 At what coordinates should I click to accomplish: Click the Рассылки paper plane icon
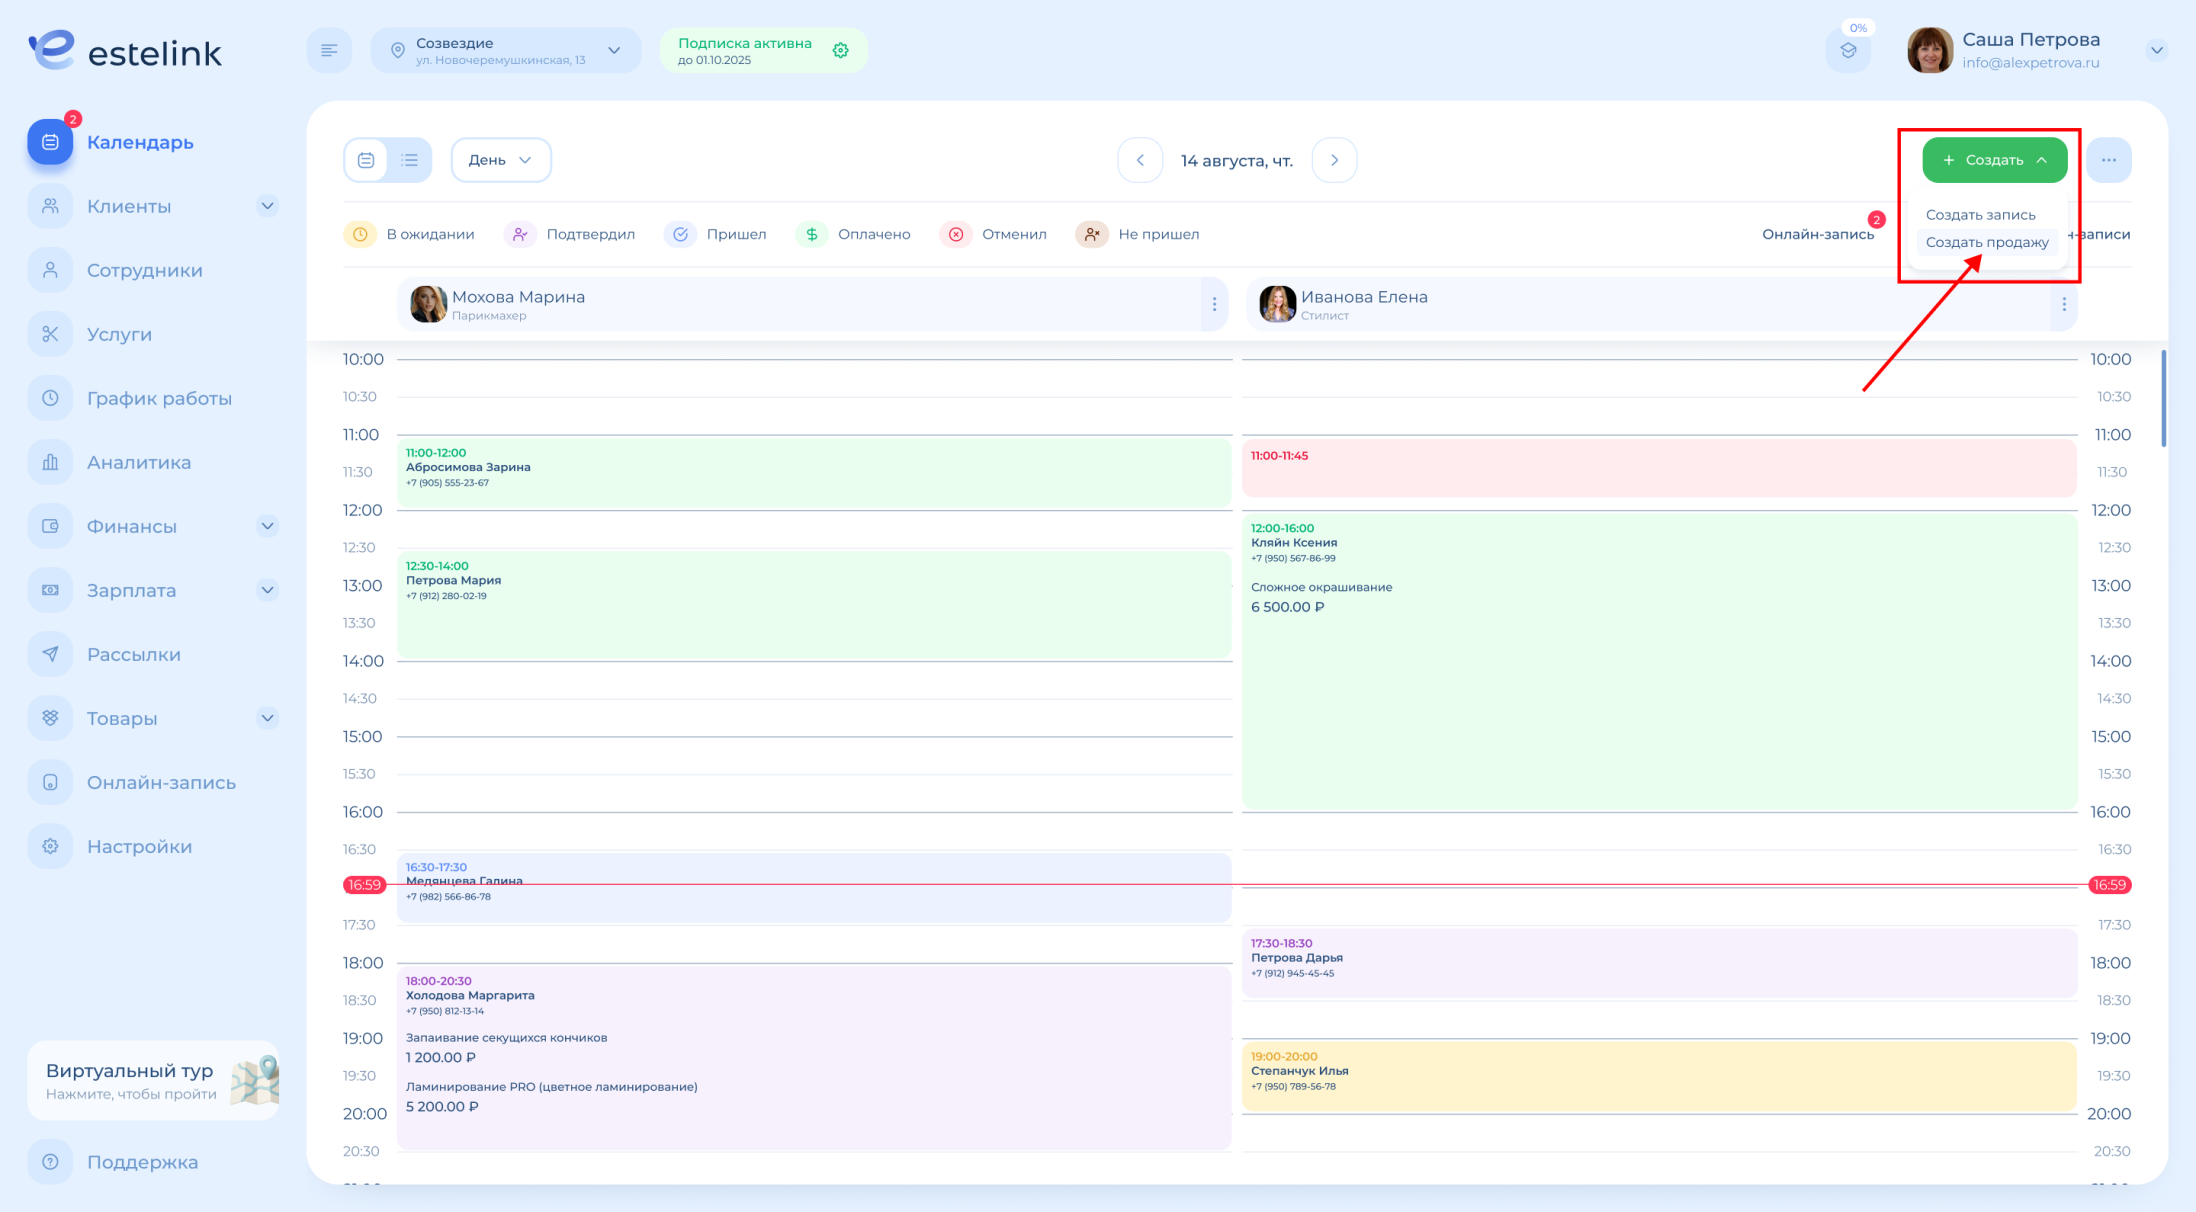tap(50, 654)
